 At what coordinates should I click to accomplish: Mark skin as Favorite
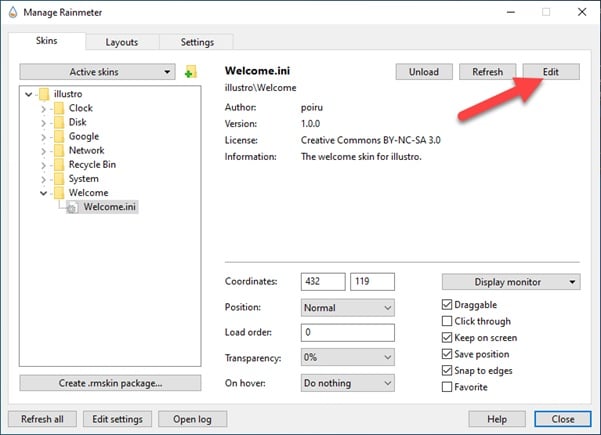click(447, 387)
